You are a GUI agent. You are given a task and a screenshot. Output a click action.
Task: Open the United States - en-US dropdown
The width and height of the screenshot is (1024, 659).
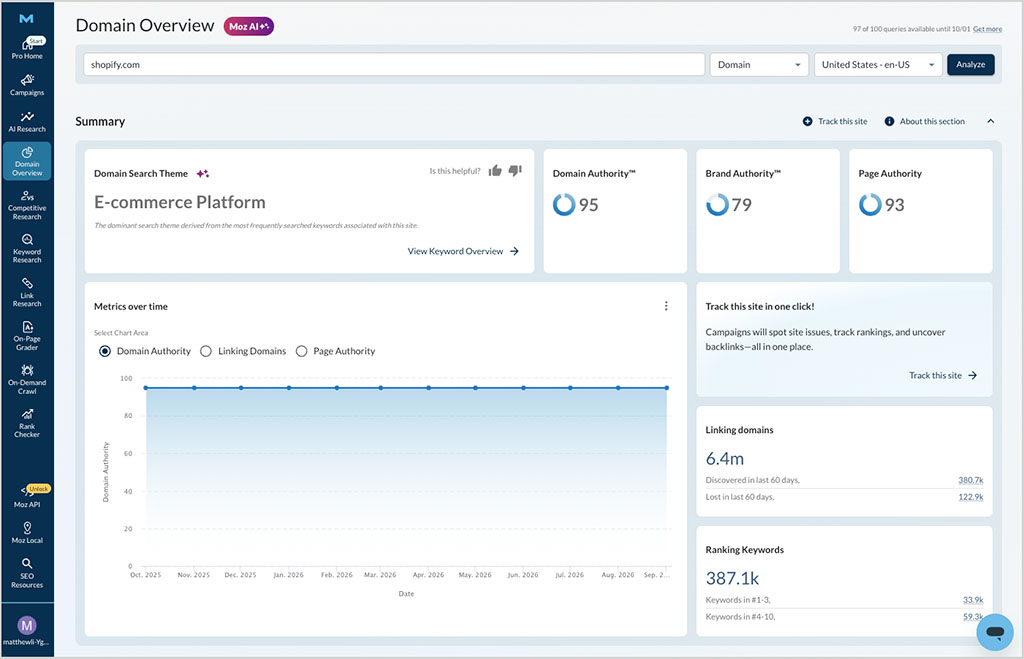tap(878, 65)
